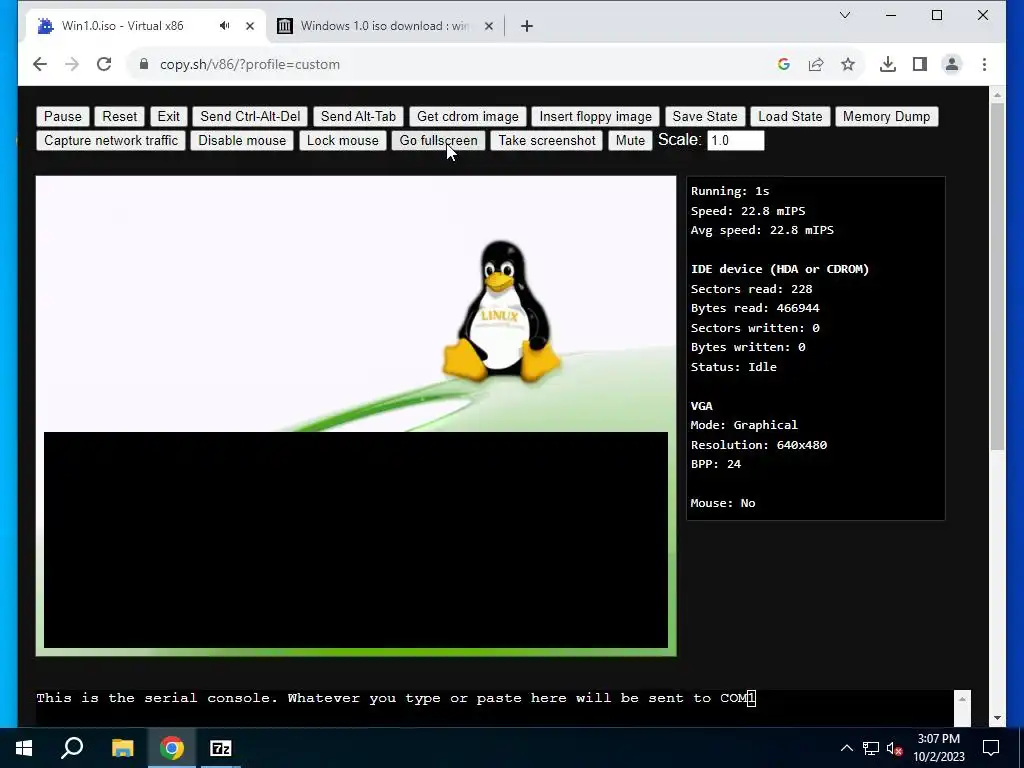Take a screenshot of the emulator

(x=547, y=140)
